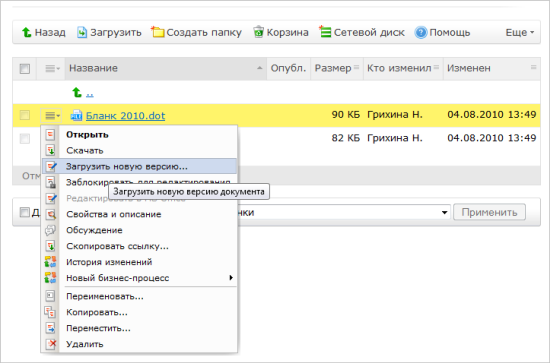
Task: Click the download icon beside Скачать
Action: [x=50, y=150]
